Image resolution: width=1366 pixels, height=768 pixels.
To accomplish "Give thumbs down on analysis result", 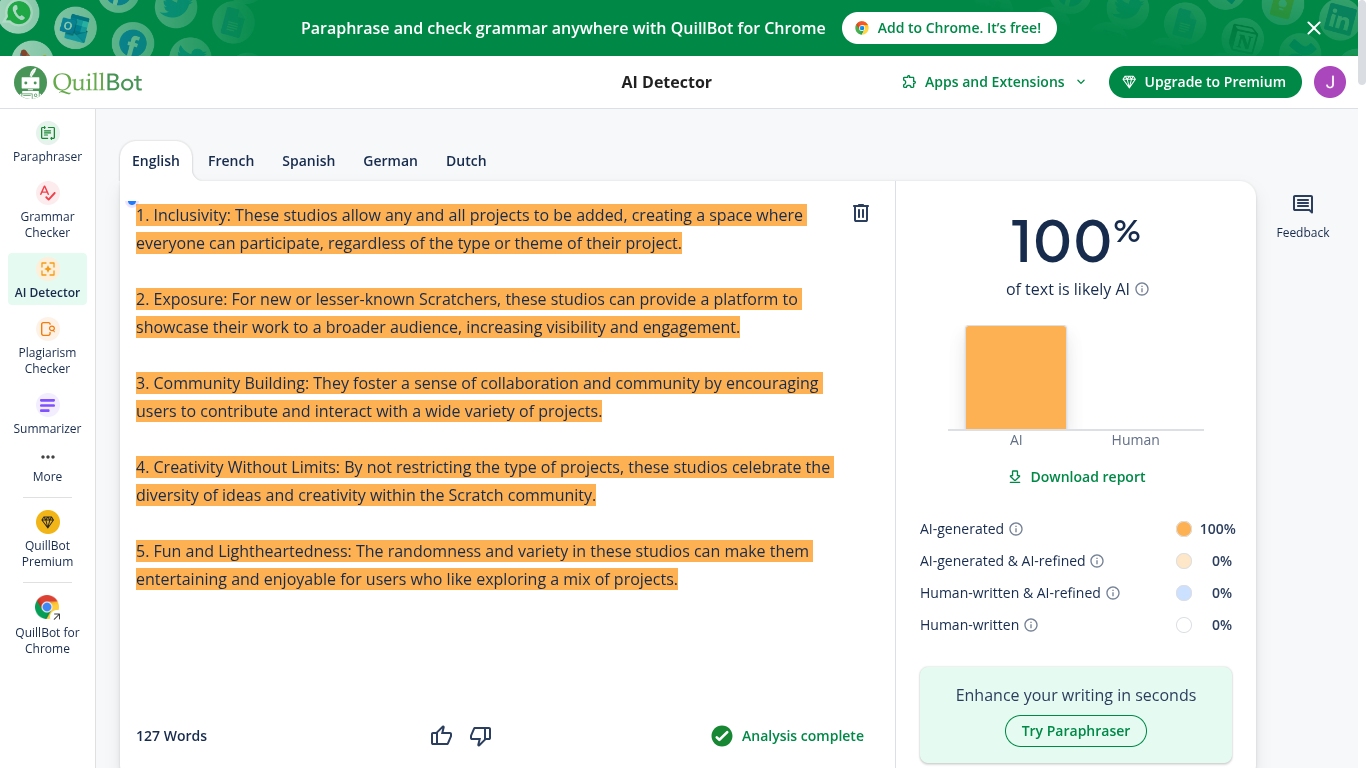I will coord(481,736).
